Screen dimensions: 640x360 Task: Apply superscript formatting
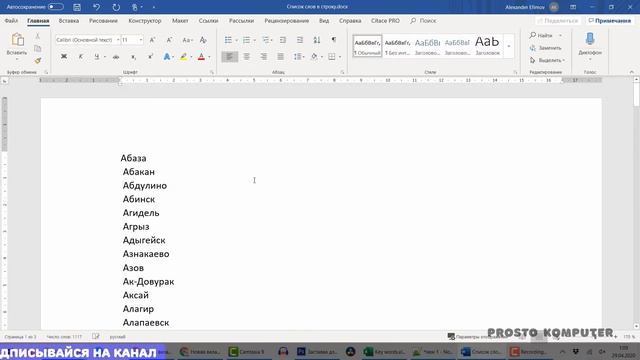[x=151, y=57]
